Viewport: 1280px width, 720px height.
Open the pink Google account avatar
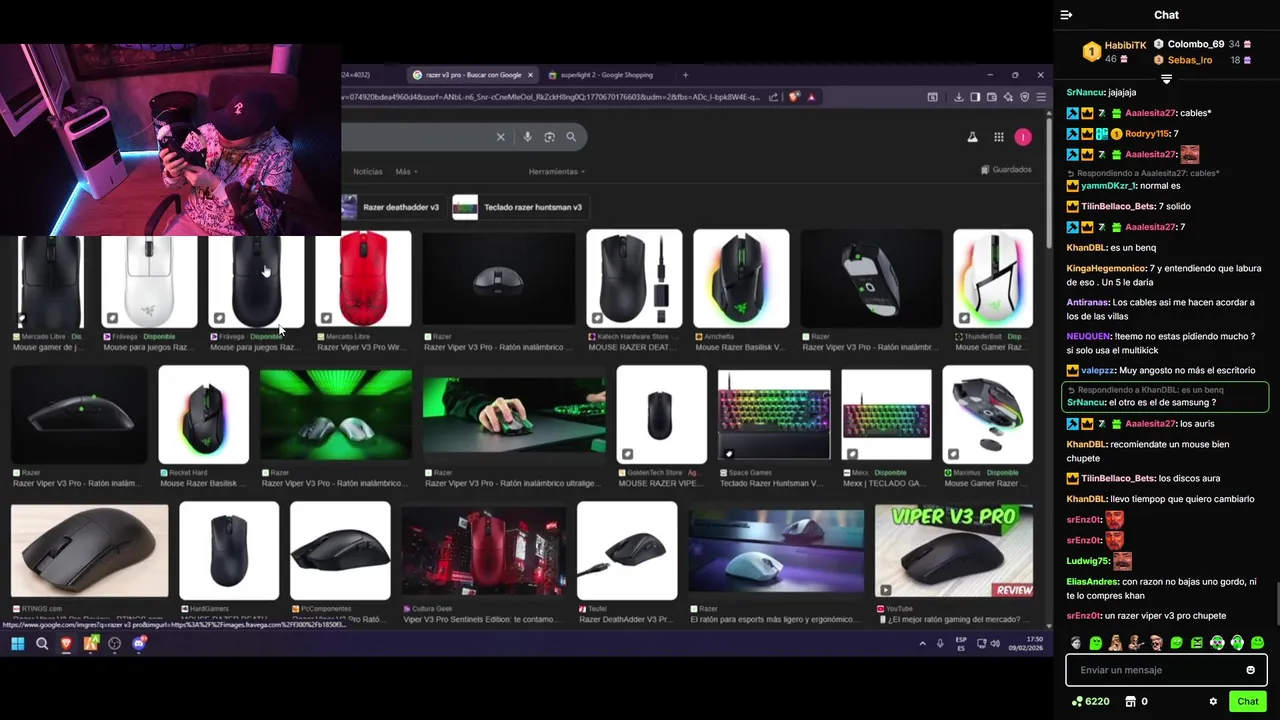(1023, 137)
